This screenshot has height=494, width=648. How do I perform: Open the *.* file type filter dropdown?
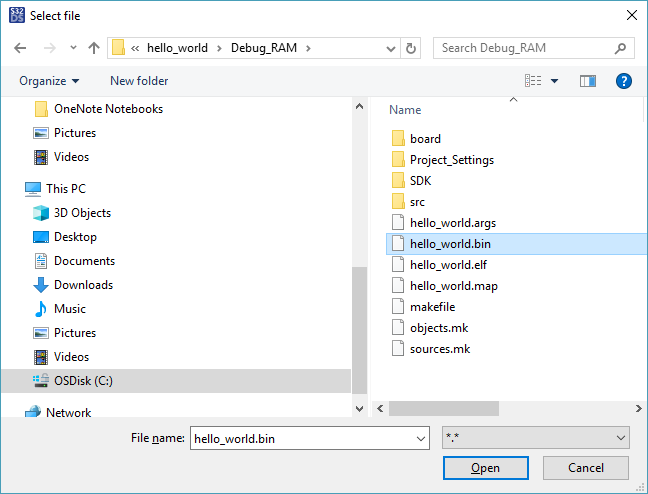[x=536, y=437]
